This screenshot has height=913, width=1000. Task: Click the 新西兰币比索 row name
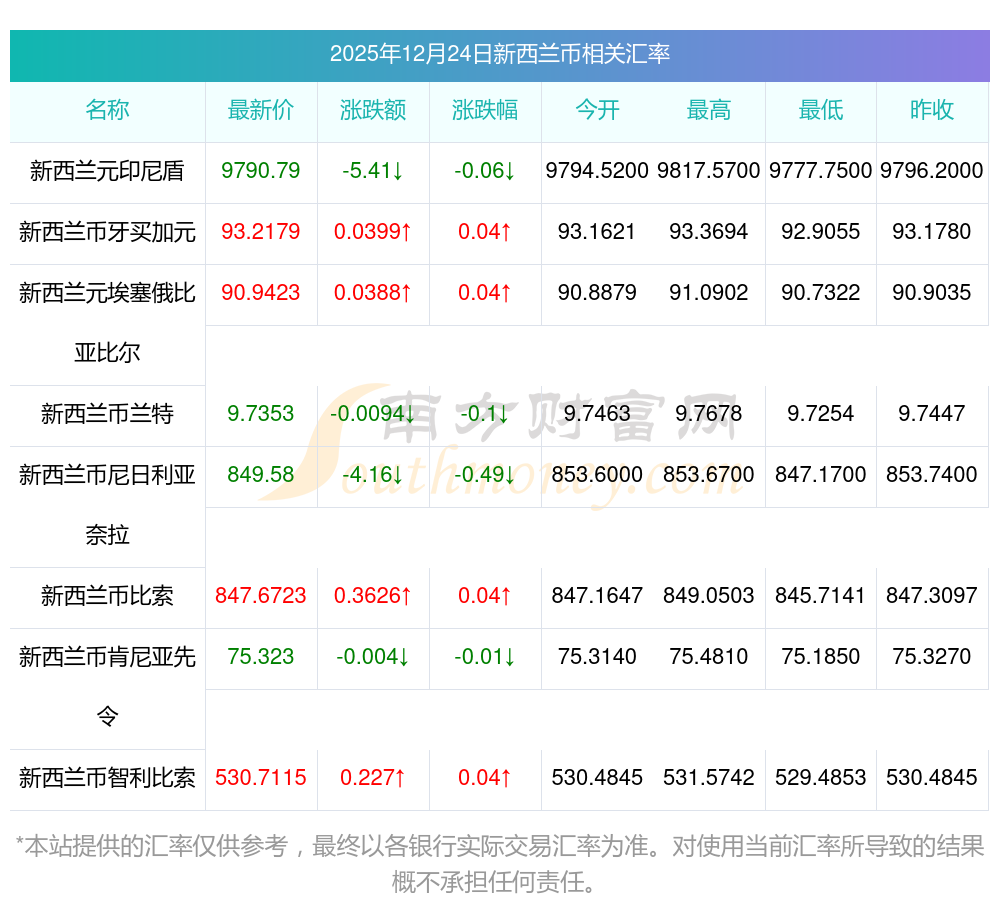click(107, 595)
